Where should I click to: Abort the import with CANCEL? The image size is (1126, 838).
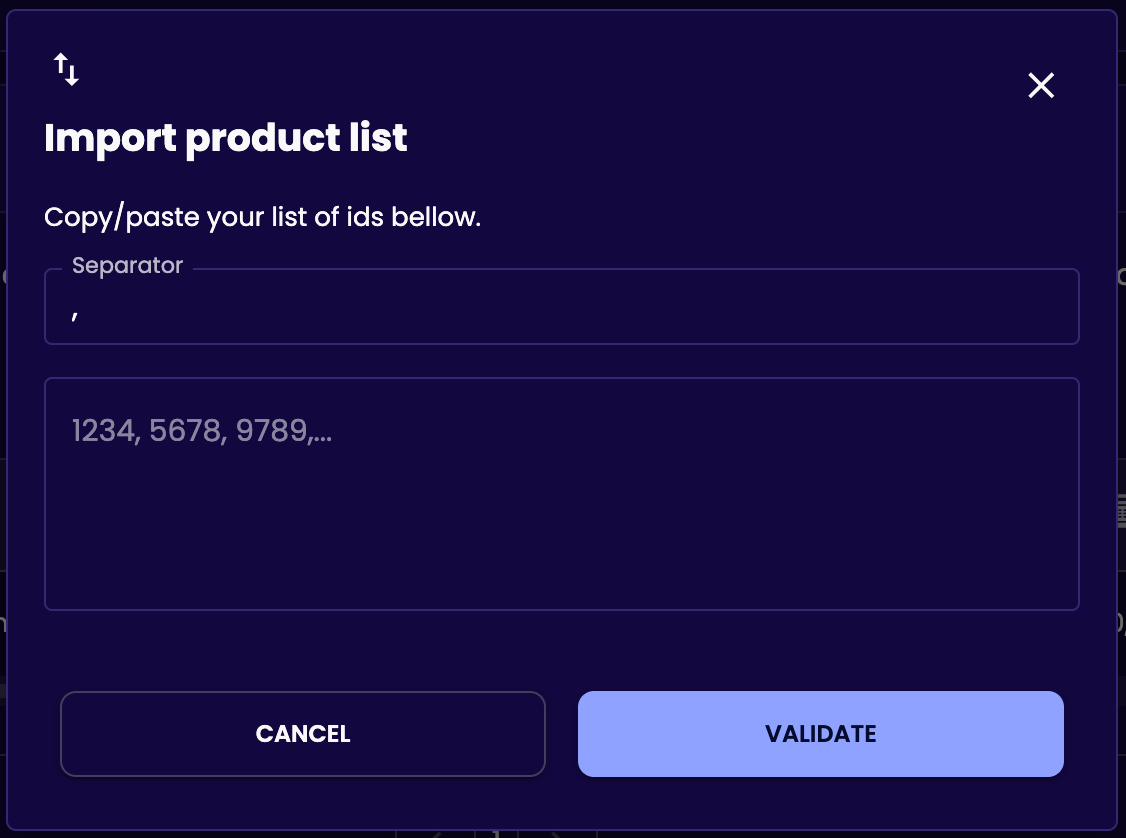(302, 734)
